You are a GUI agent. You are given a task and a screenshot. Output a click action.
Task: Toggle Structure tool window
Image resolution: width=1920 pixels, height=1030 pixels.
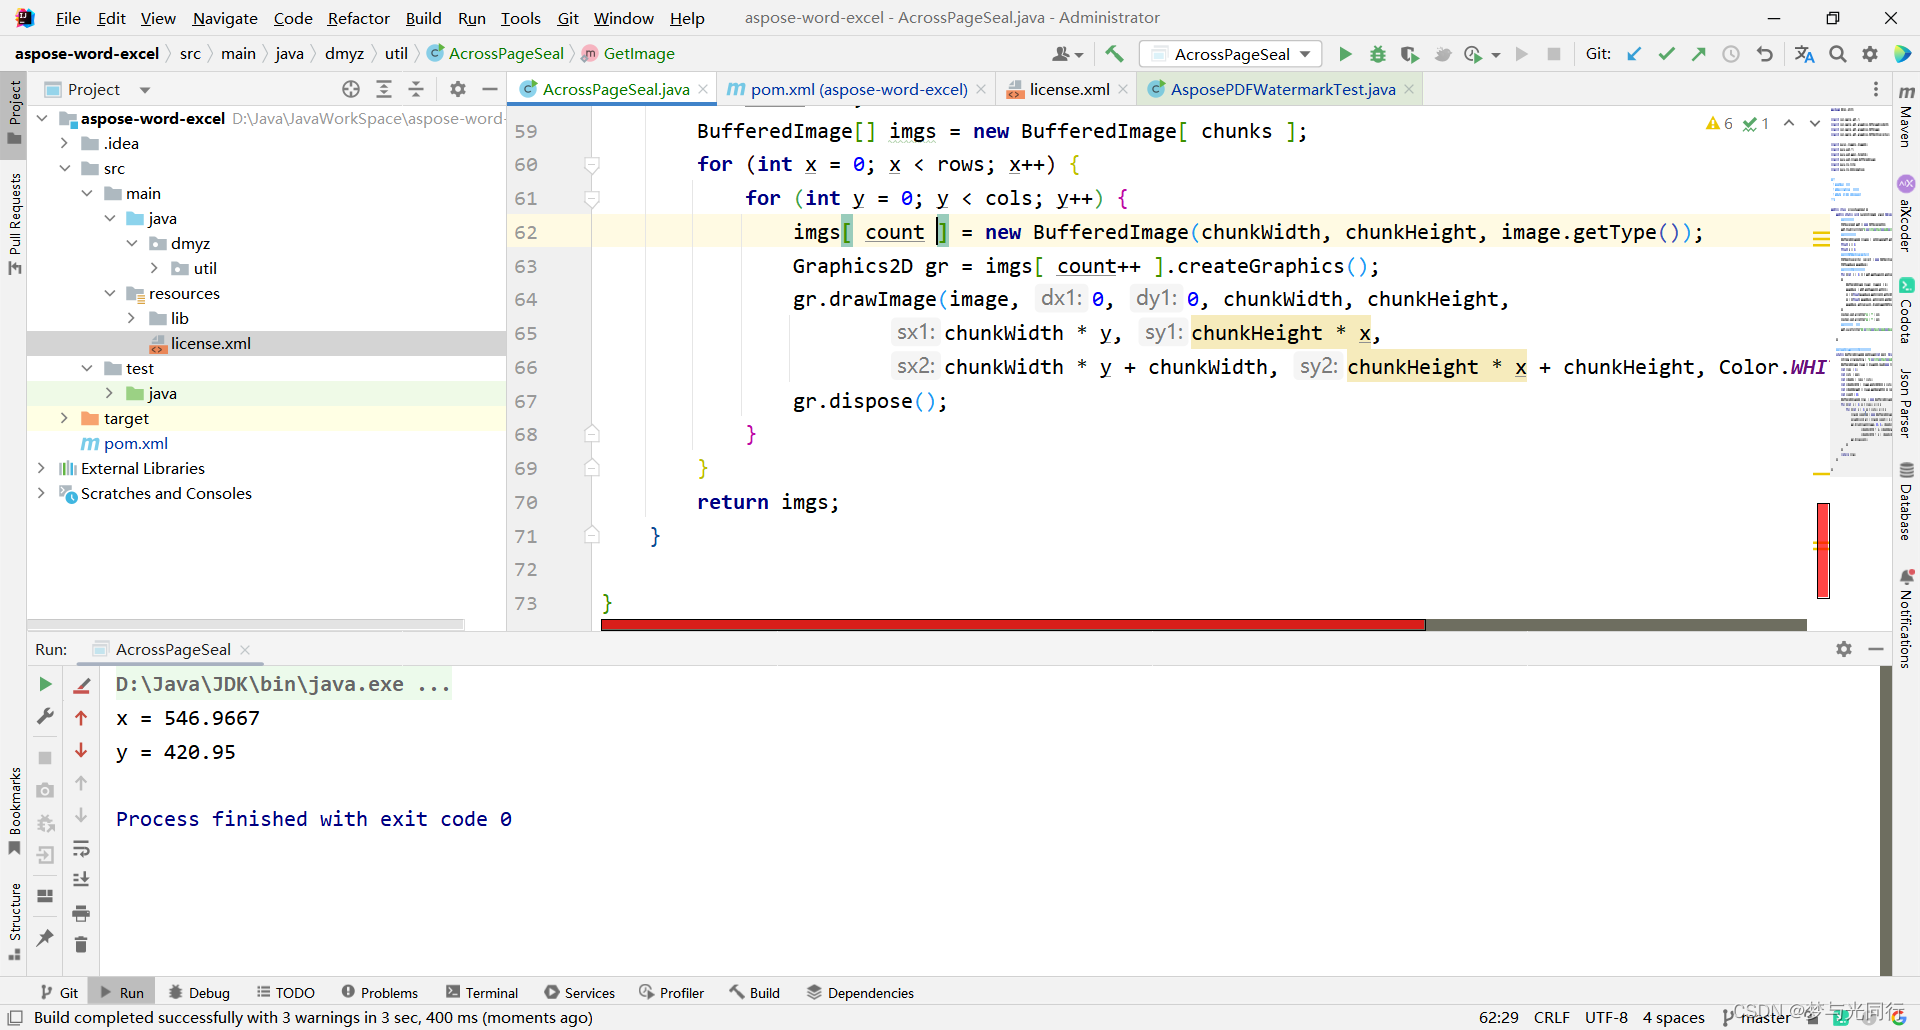coord(14,920)
